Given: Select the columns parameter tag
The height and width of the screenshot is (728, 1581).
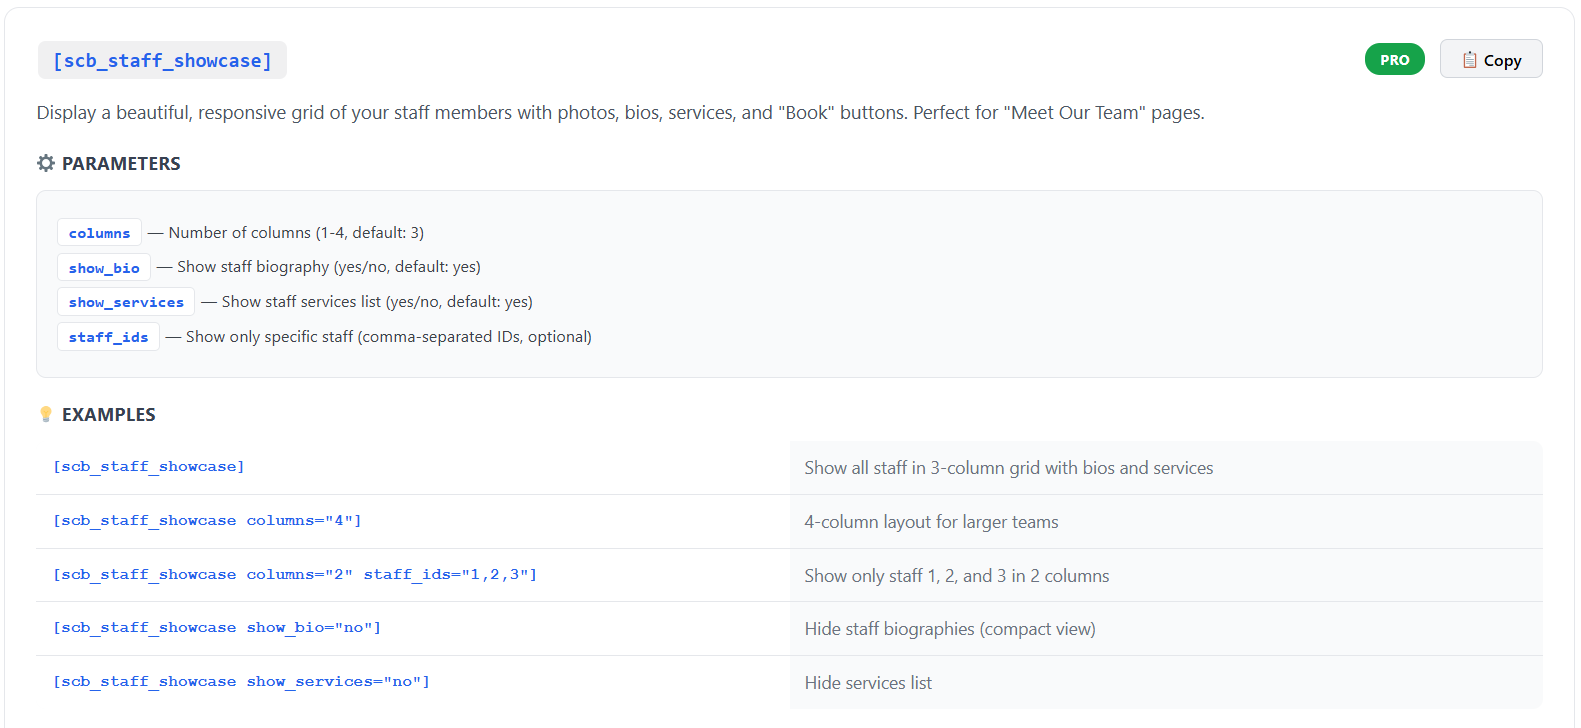Looking at the screenshot, I should [99, 233].
